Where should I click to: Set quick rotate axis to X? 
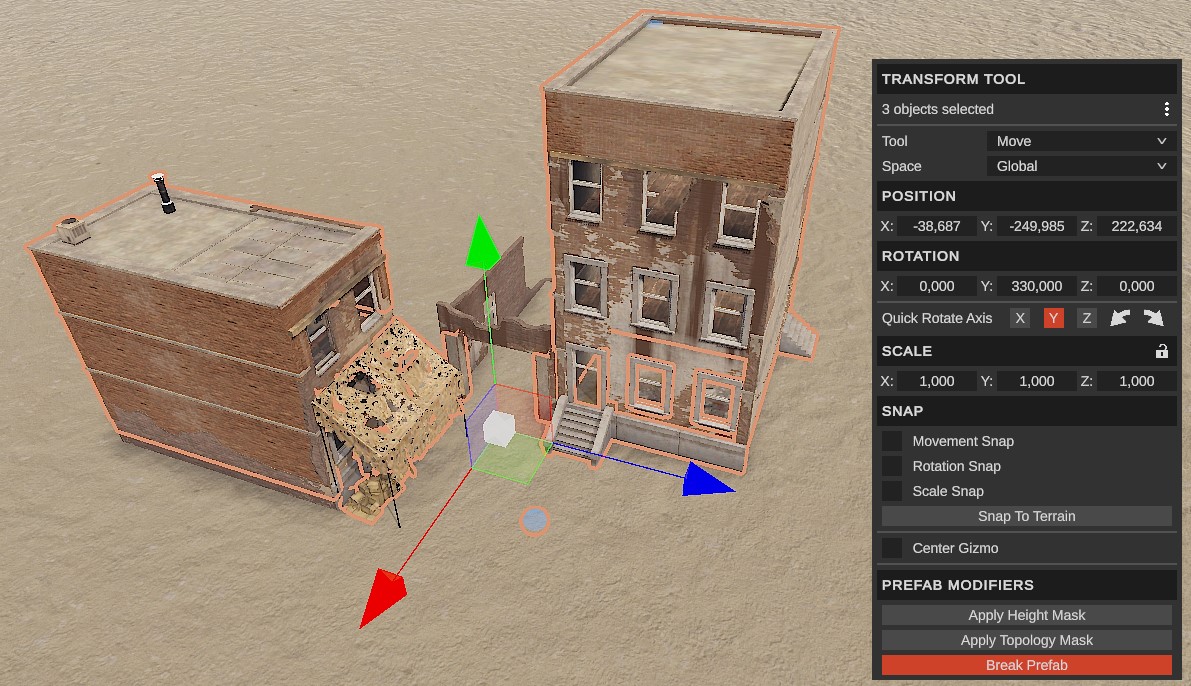[1019, 318]
